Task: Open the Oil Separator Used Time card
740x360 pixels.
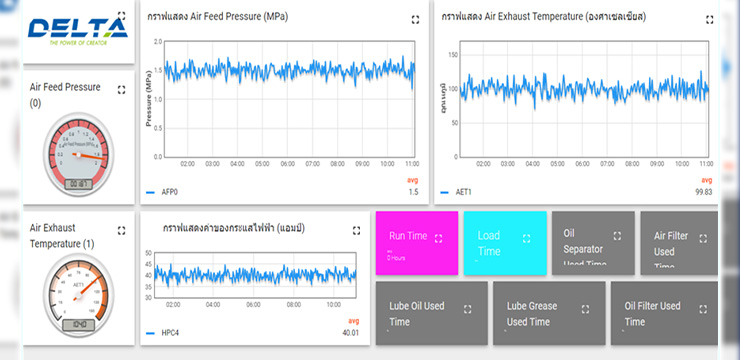Action: tap(593, 243)
